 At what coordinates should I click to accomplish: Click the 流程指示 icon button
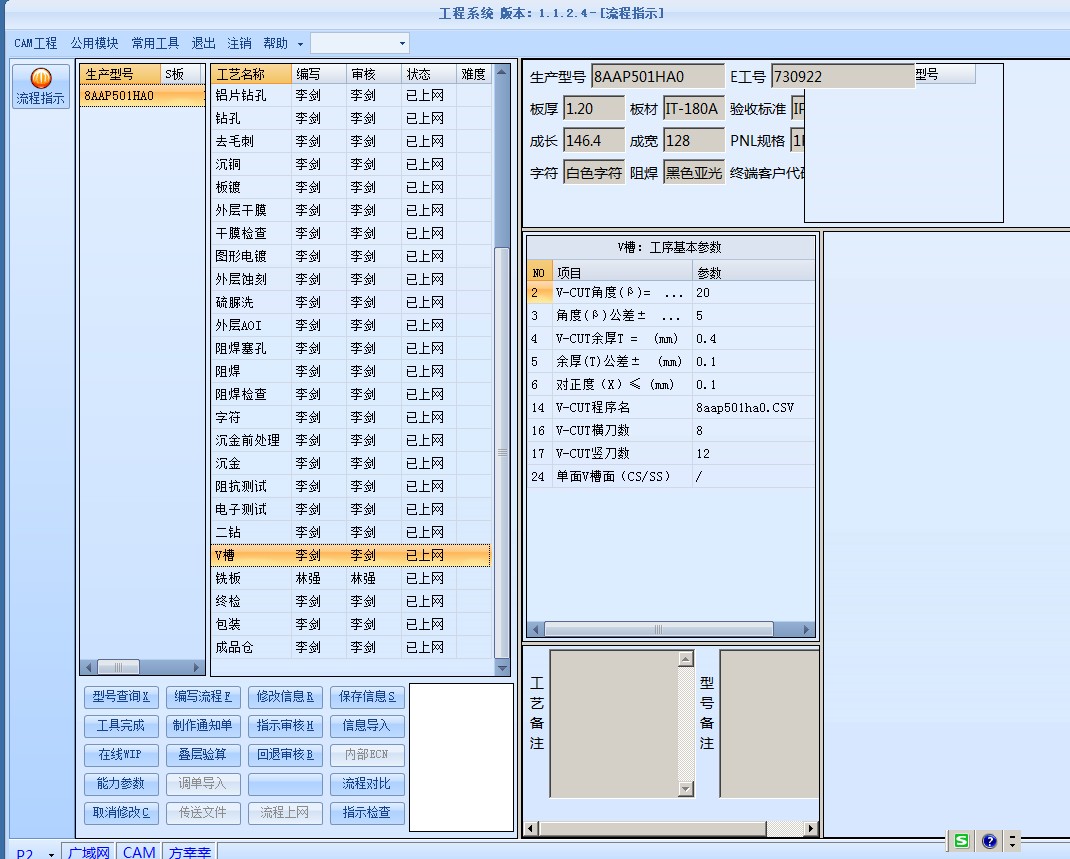point(41,86)
